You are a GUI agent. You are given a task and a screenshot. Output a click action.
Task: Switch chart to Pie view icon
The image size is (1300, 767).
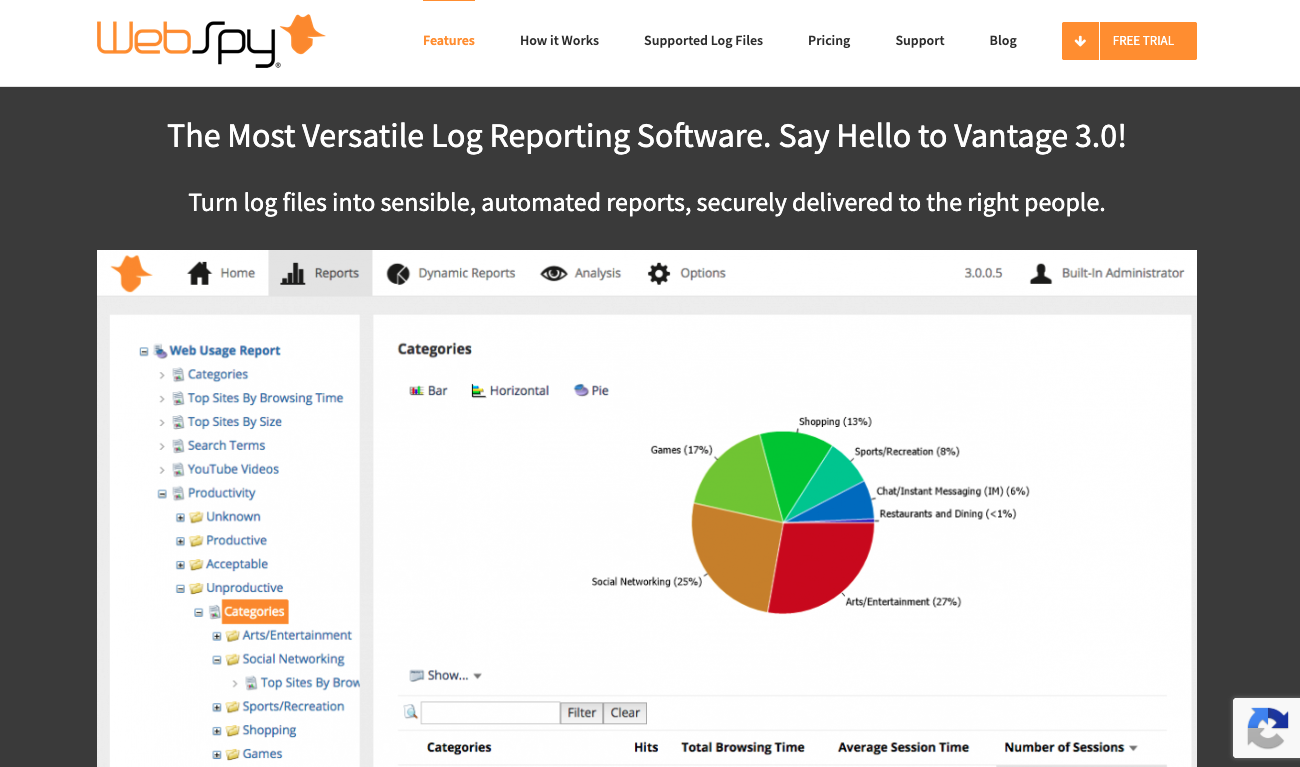point(581,391)
